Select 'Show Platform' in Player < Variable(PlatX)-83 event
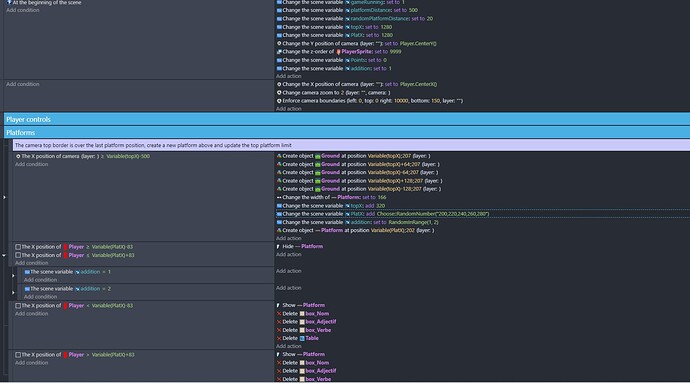The height and width of the screenshot is (383, 690). pos(301,305)
